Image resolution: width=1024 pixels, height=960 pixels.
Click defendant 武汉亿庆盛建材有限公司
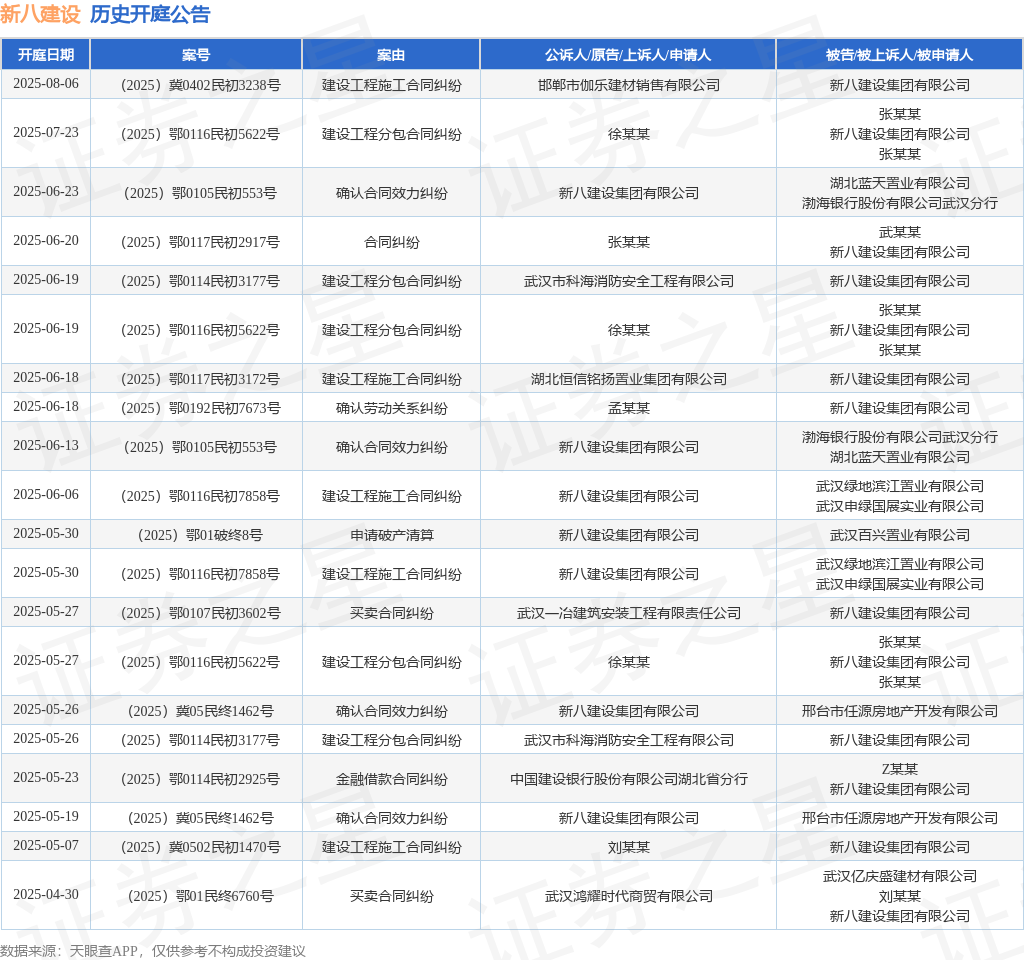[899, 876]
